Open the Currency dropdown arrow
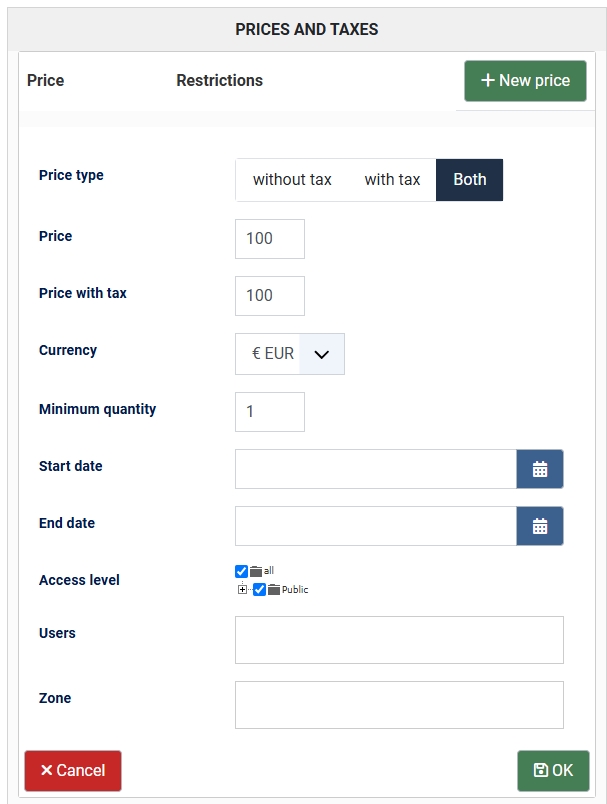The width and height of the screenshot is (607, 804). coord(321,354)
